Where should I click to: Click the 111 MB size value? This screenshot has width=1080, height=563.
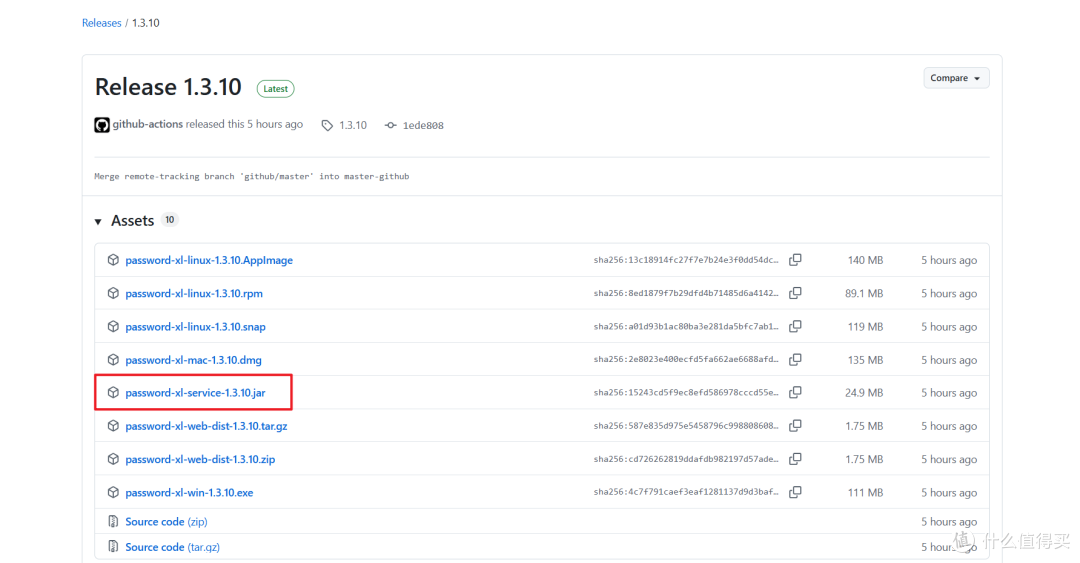point(865,493)
